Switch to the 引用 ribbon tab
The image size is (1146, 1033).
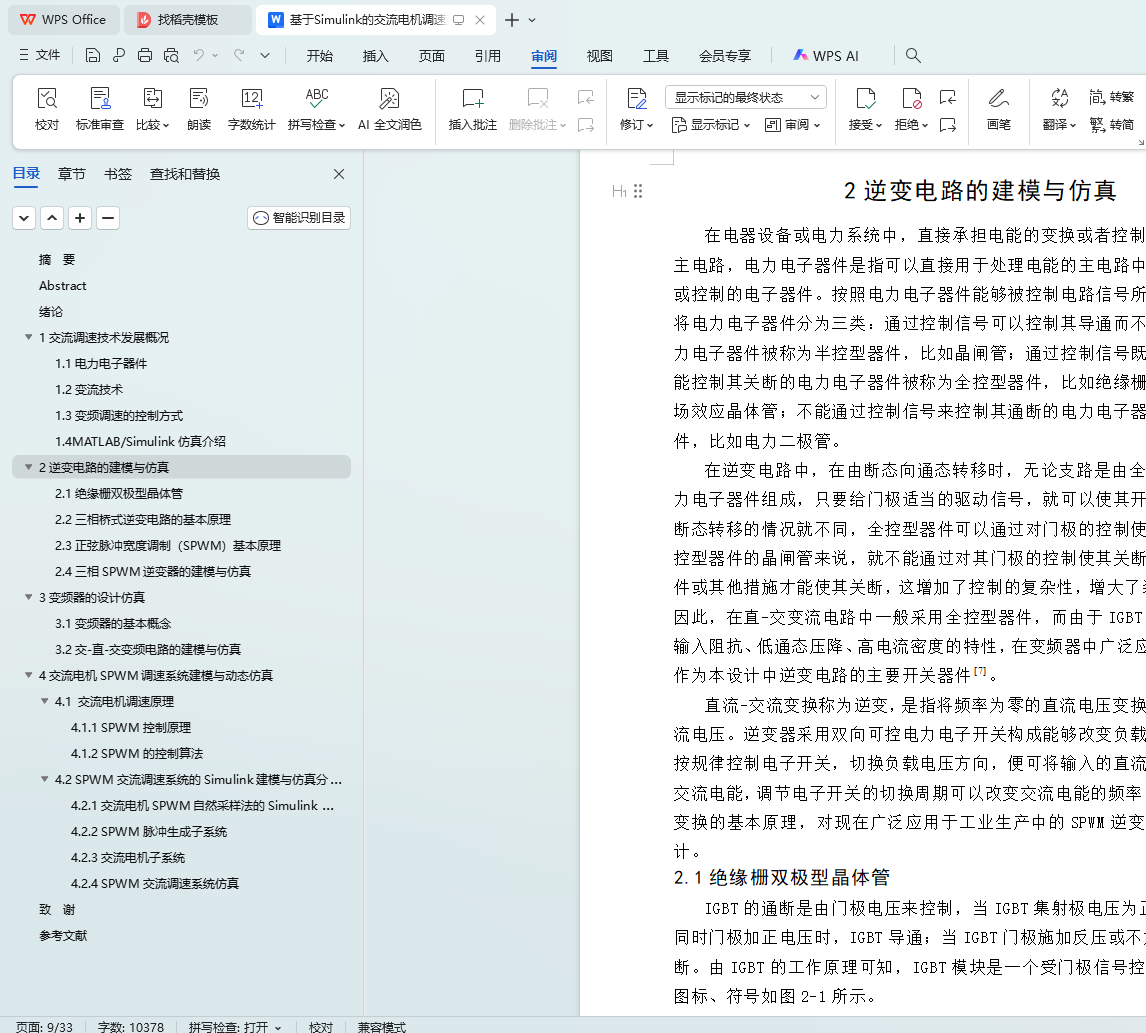point(487,56)
